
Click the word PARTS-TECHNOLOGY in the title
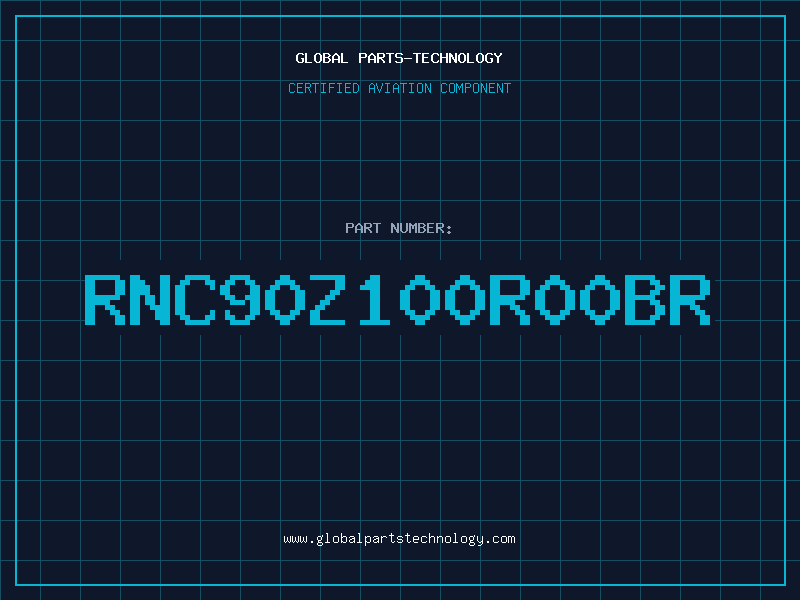431,58
